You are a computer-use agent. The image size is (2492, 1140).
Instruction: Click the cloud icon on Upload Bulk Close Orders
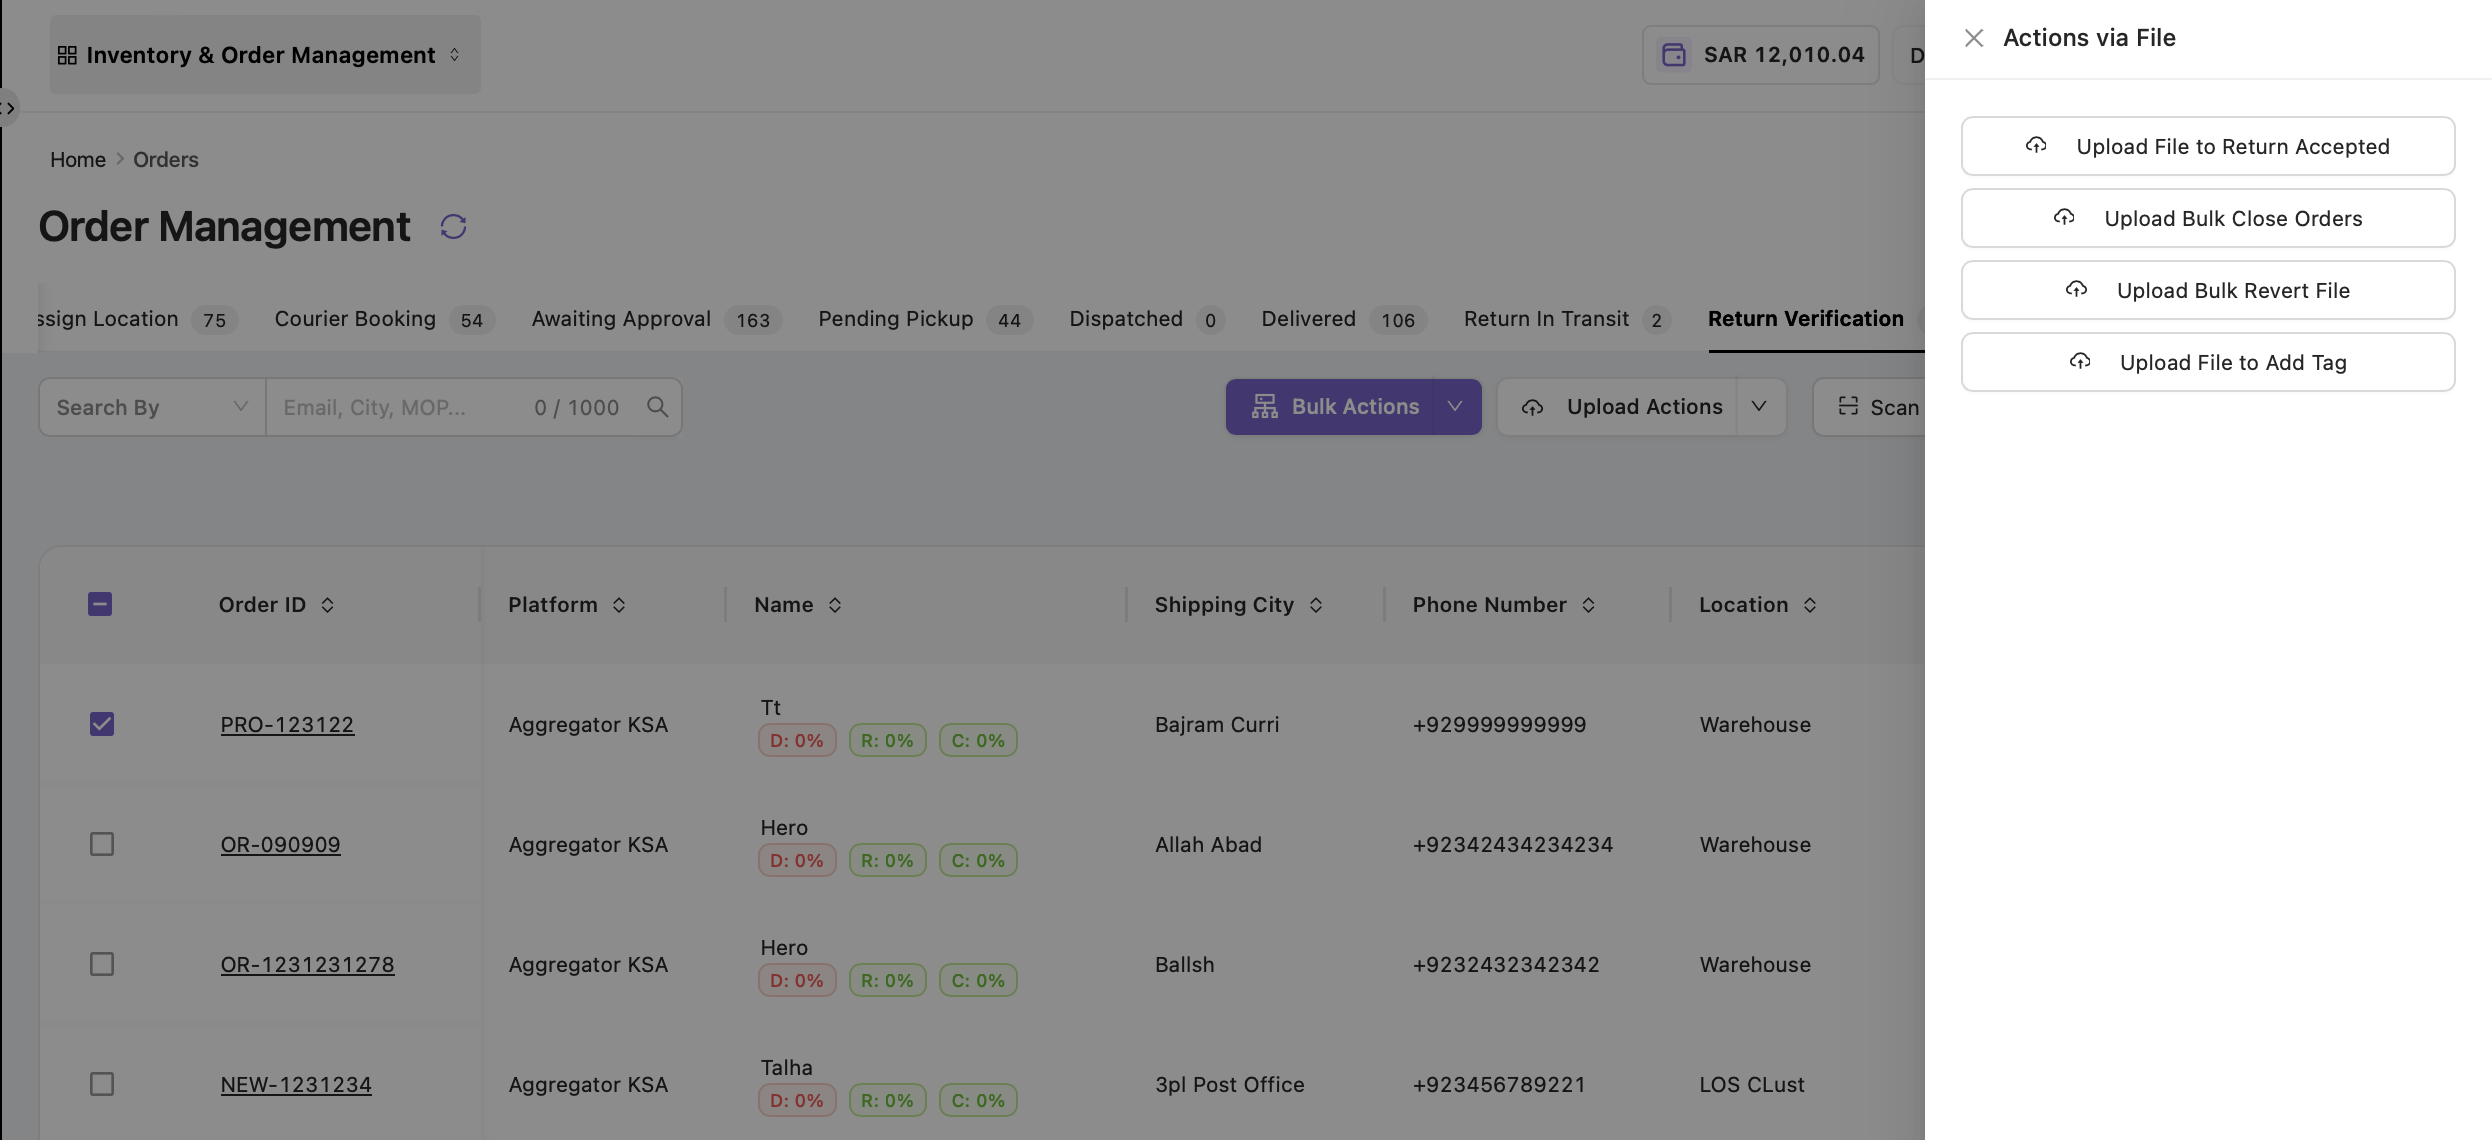point(2064,217)
